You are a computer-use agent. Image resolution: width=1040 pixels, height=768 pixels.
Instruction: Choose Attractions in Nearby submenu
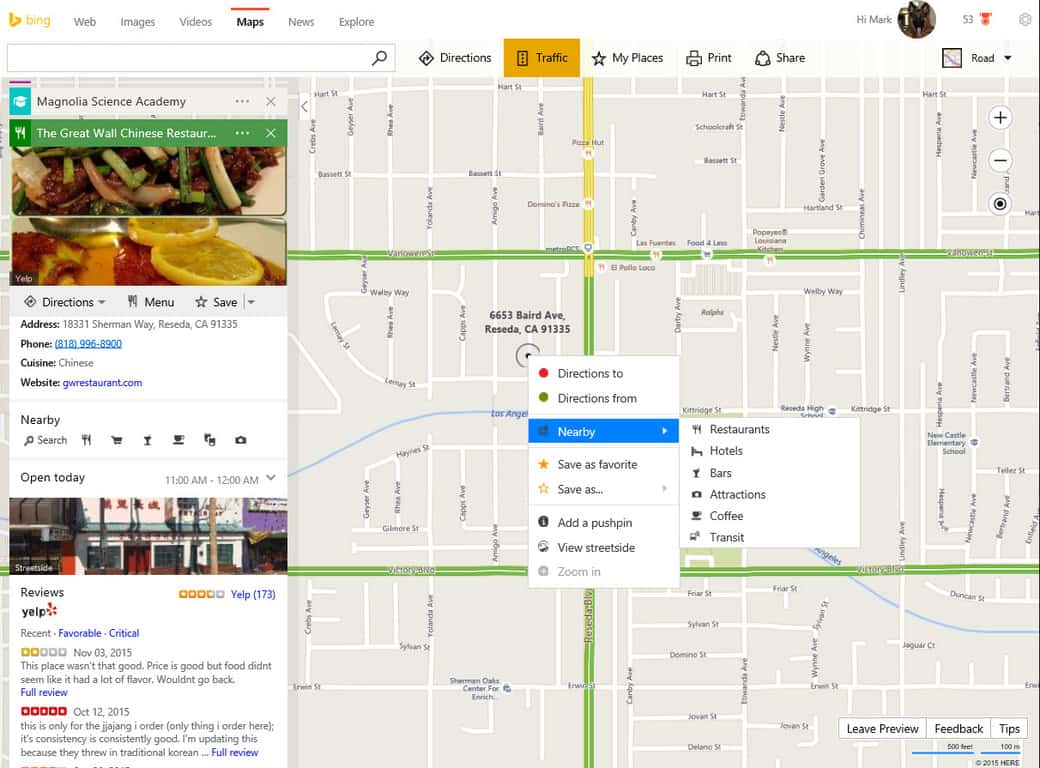point(769,495)
